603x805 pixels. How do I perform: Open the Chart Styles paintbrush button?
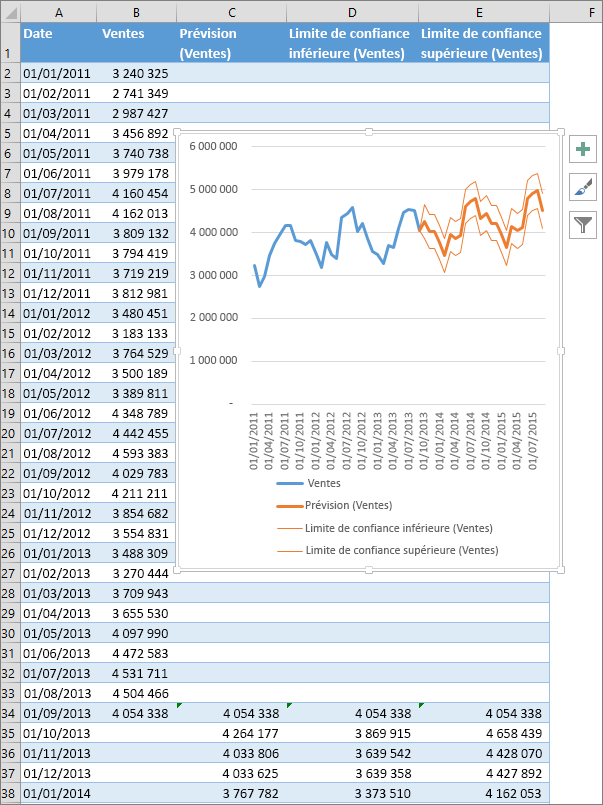pos(582,187)
